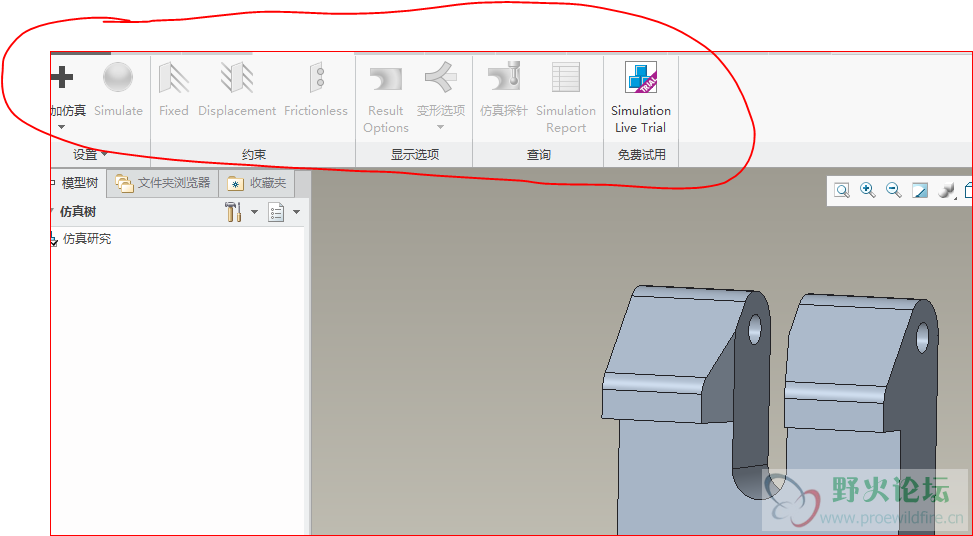Click the zoom in magnifier icon
Viewport: 973px width, 536px height.
(868, 190)
